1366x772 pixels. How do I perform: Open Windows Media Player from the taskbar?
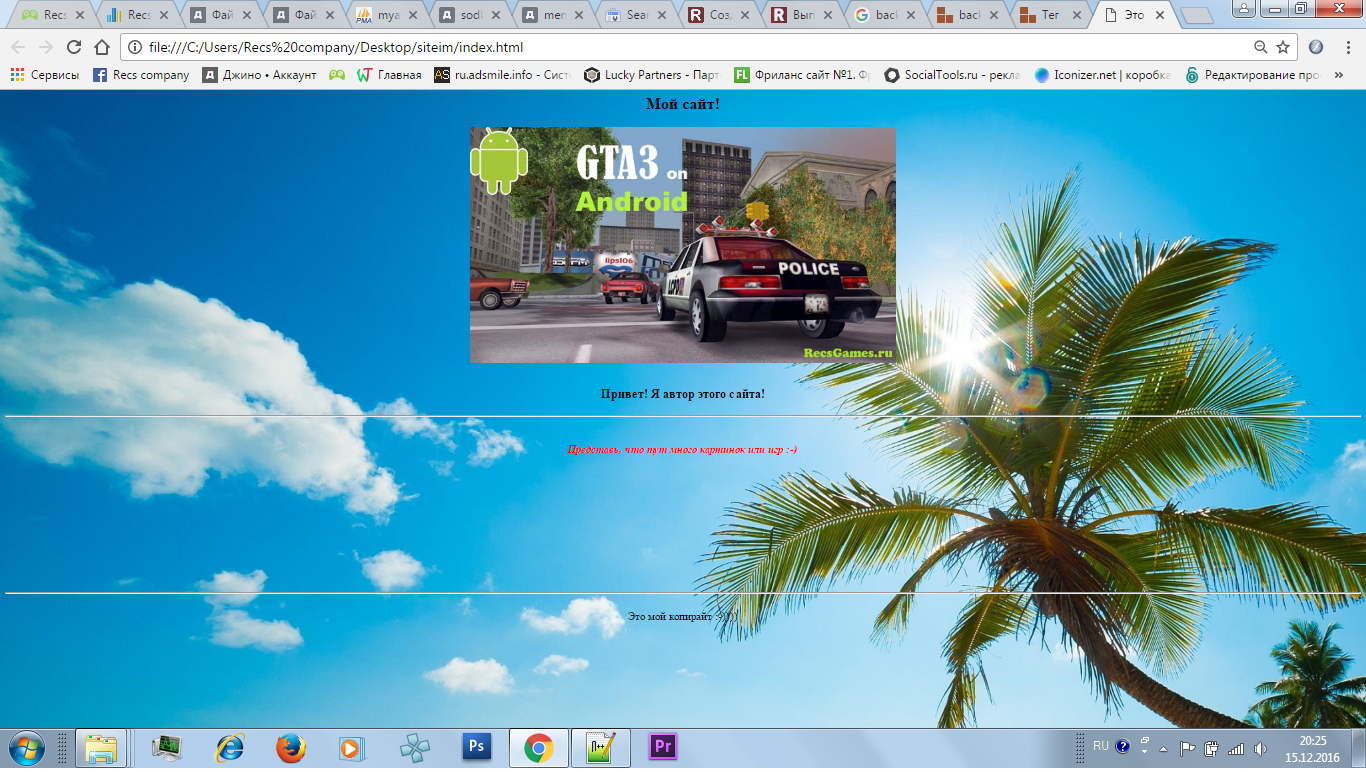click(351, 748)
